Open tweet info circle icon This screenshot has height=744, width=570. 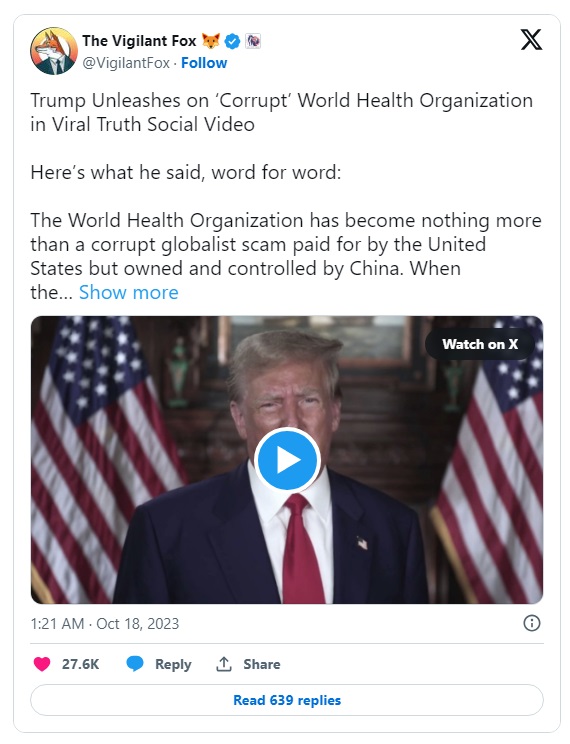click(532, 623)
